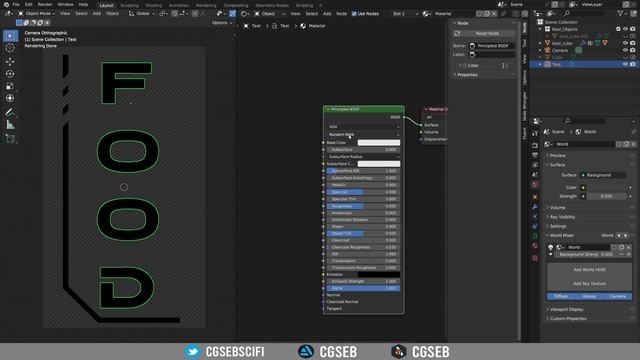Hide Bool_Objects collection in viewport
640x360 pixels.
point(625,29)
